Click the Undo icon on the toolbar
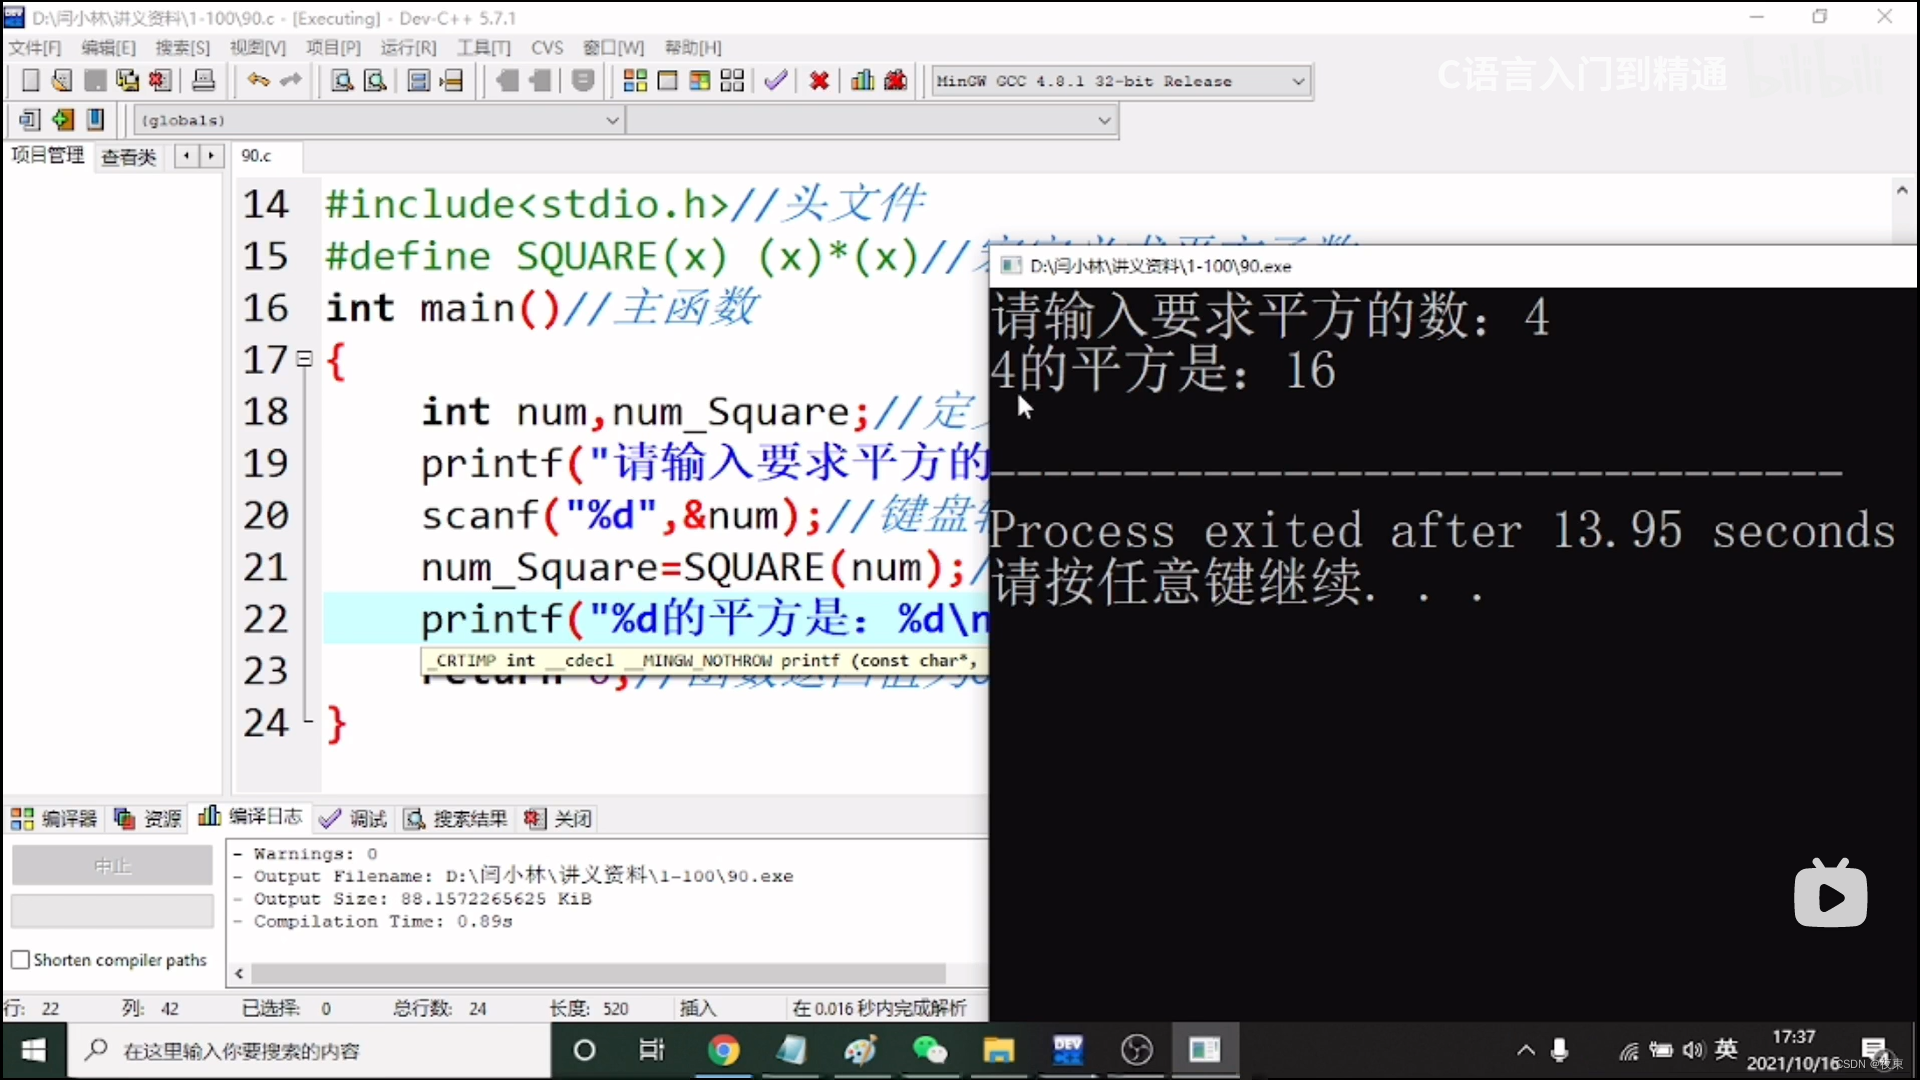 [256, 80]
